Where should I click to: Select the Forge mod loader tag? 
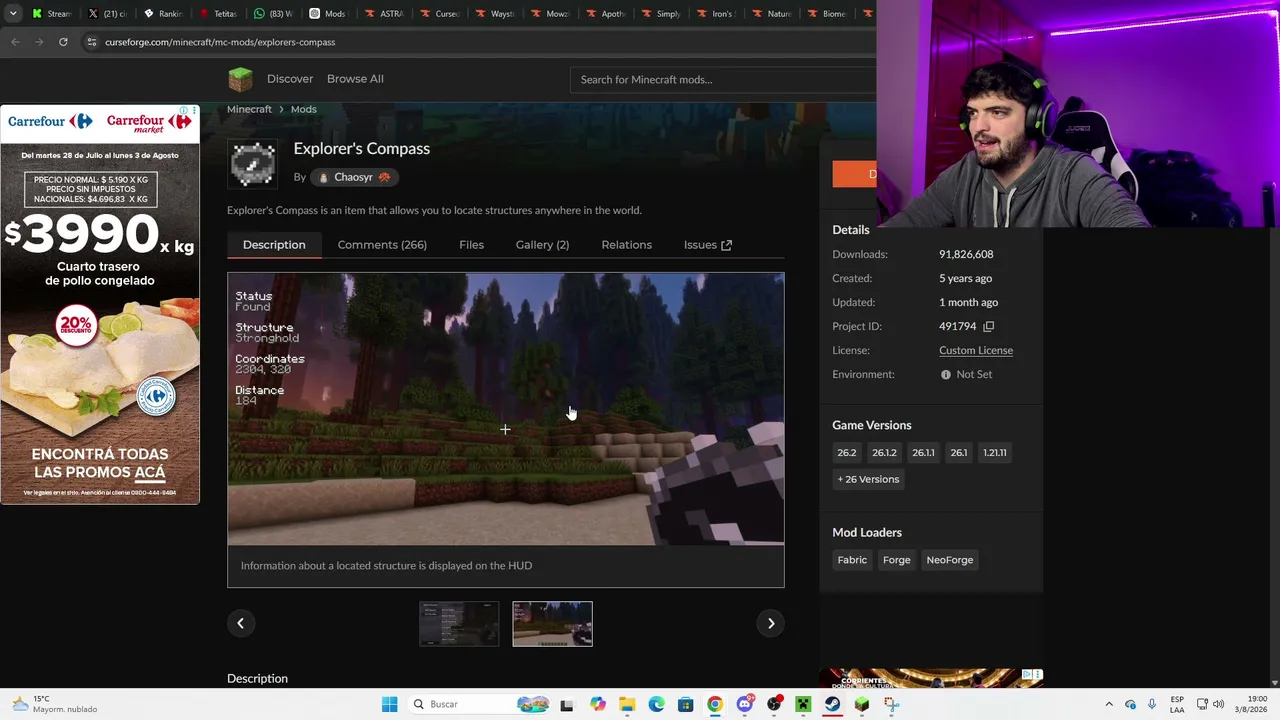[x=897, y=560]
